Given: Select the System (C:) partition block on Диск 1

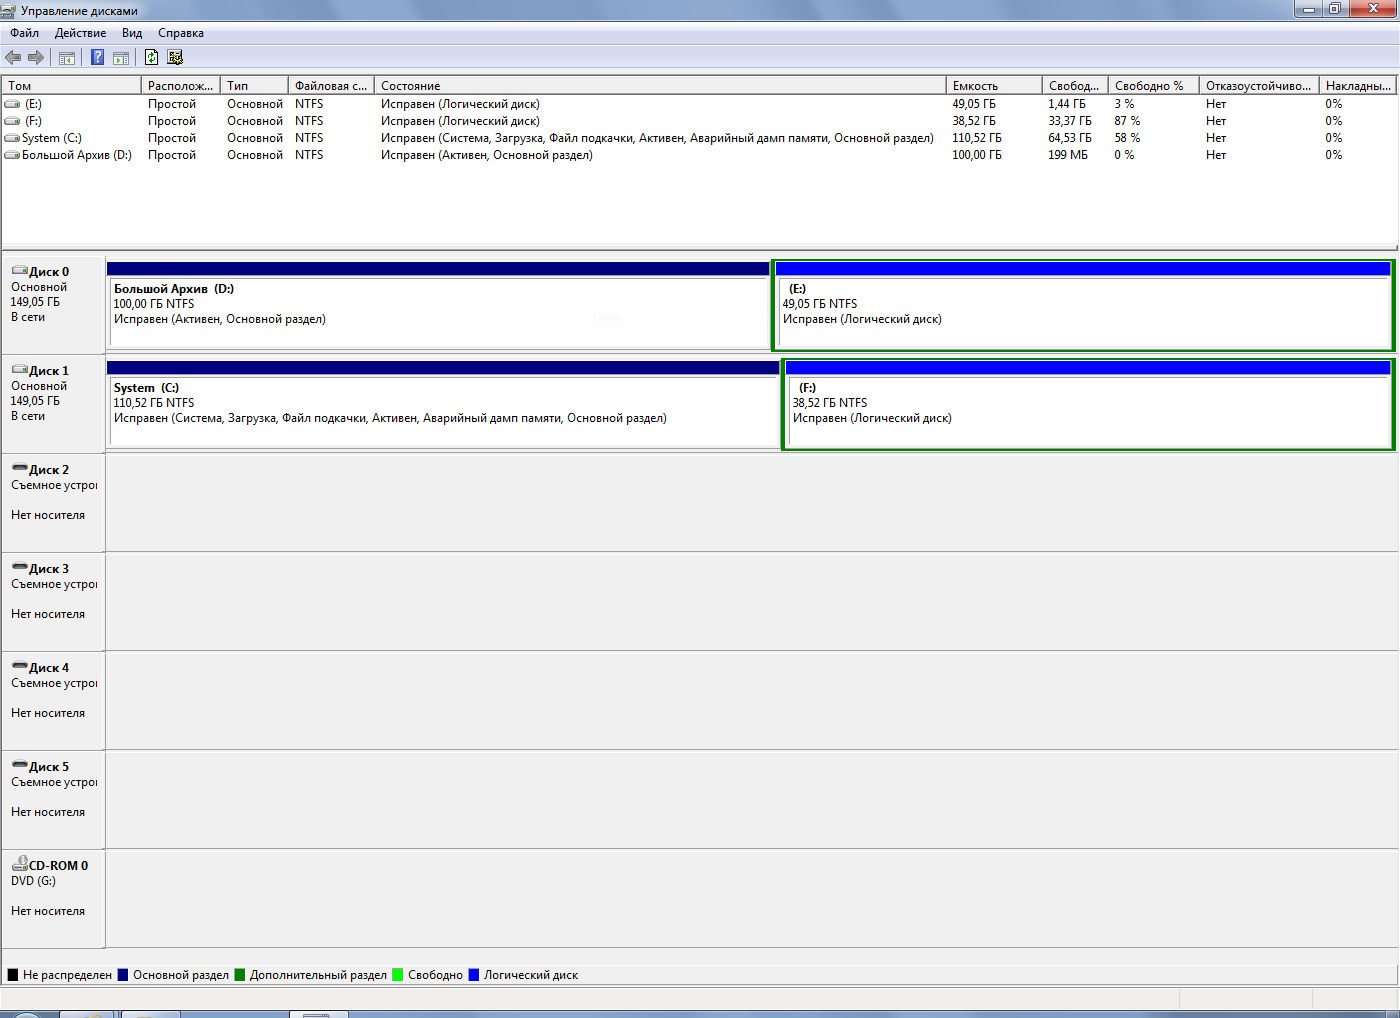Looking at the screenshot, I should click(443, 404).
